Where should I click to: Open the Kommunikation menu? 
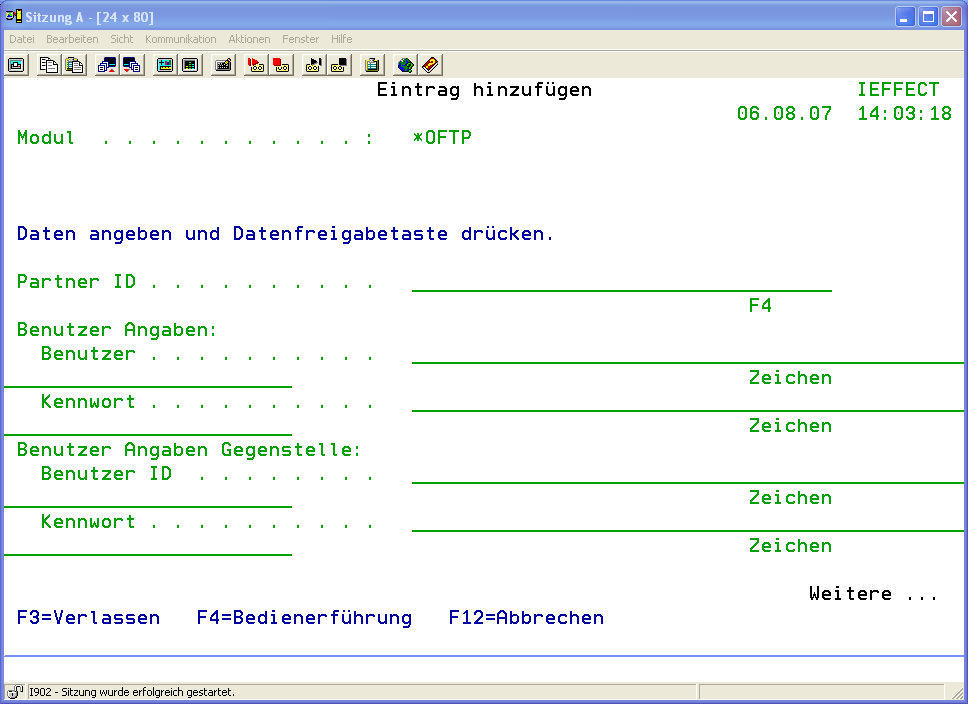[180, 39]
